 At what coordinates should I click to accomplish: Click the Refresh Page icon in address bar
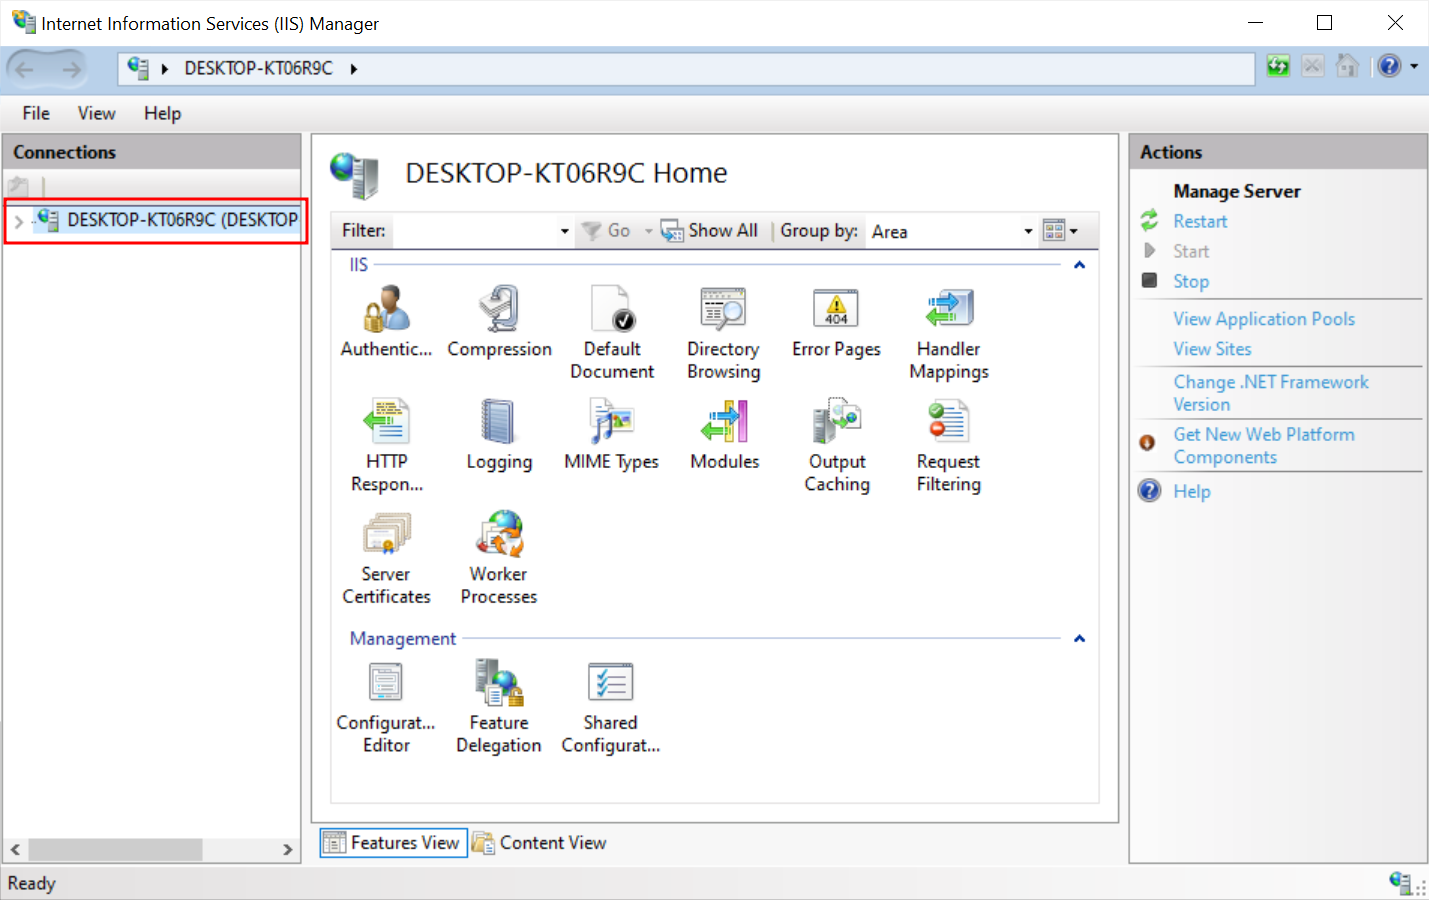pyautogui.click(x=1278, y=66)
